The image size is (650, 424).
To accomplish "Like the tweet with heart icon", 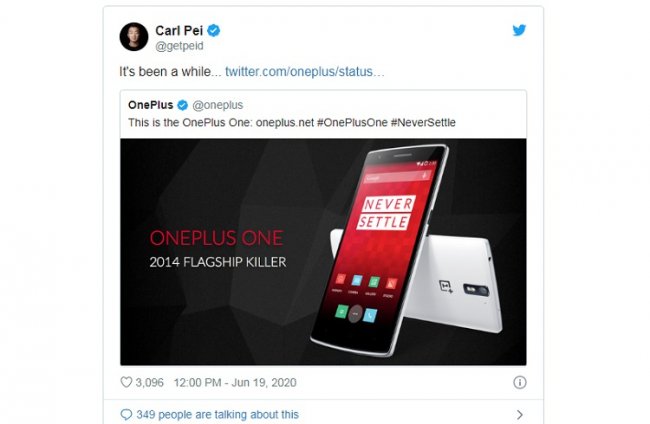I will point(126,382).
